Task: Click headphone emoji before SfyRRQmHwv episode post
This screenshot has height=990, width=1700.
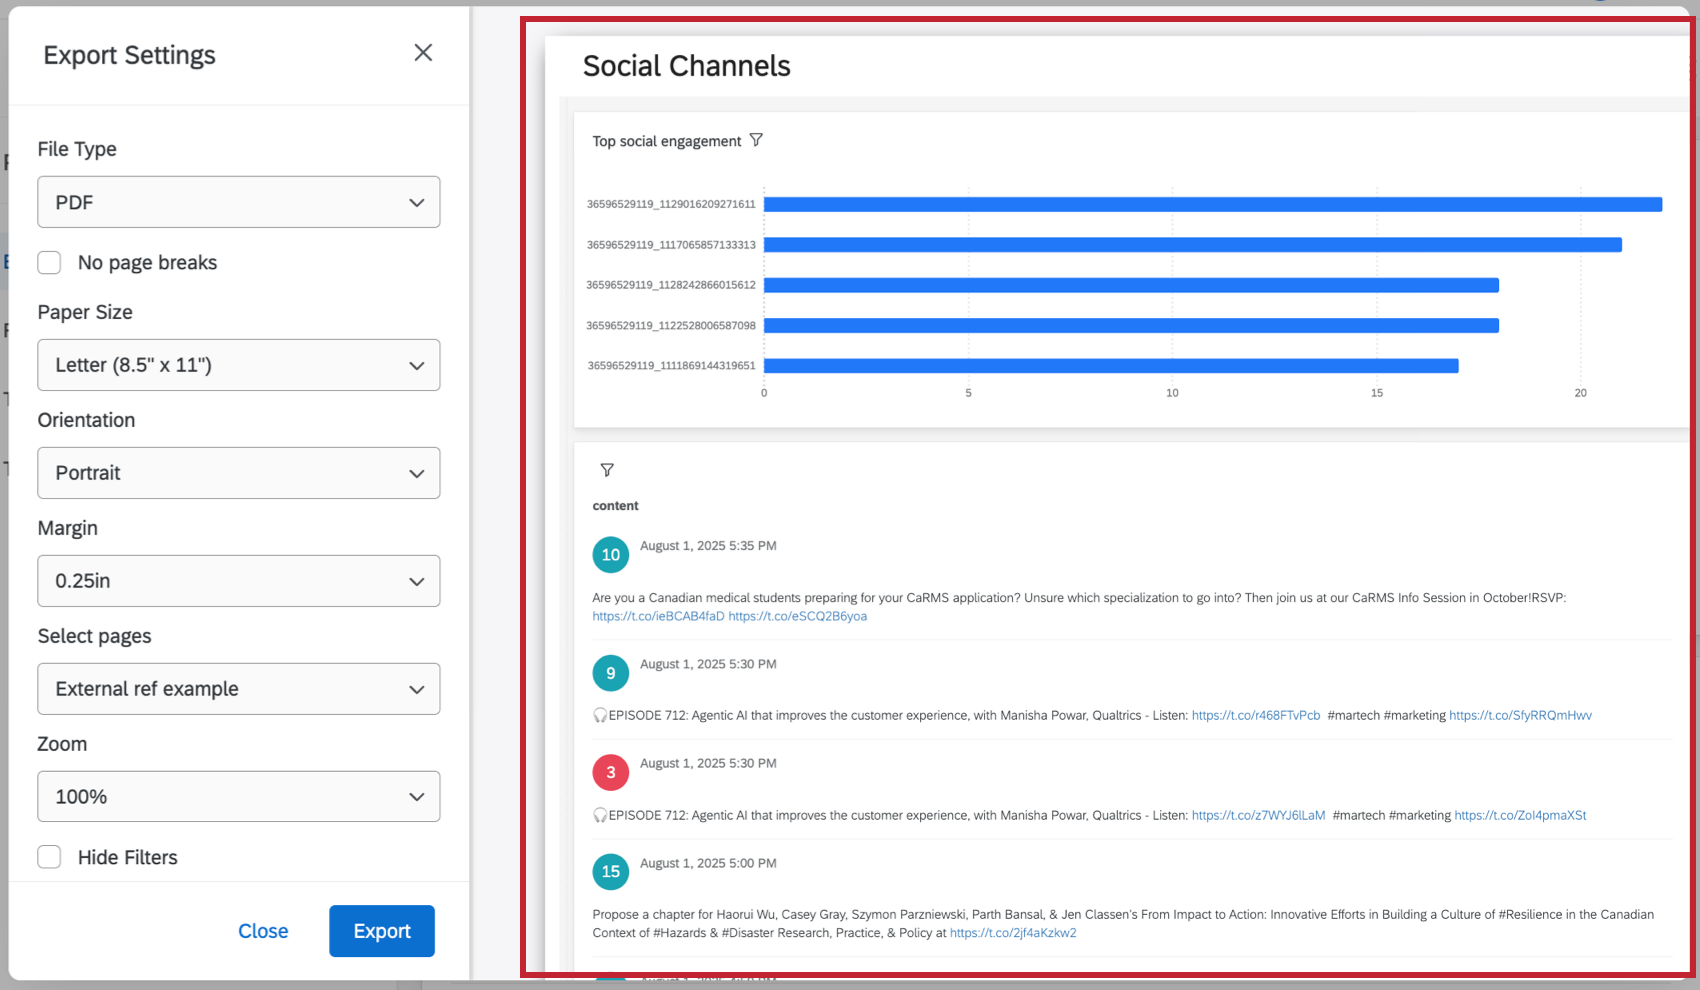Action: click(600, 716)
